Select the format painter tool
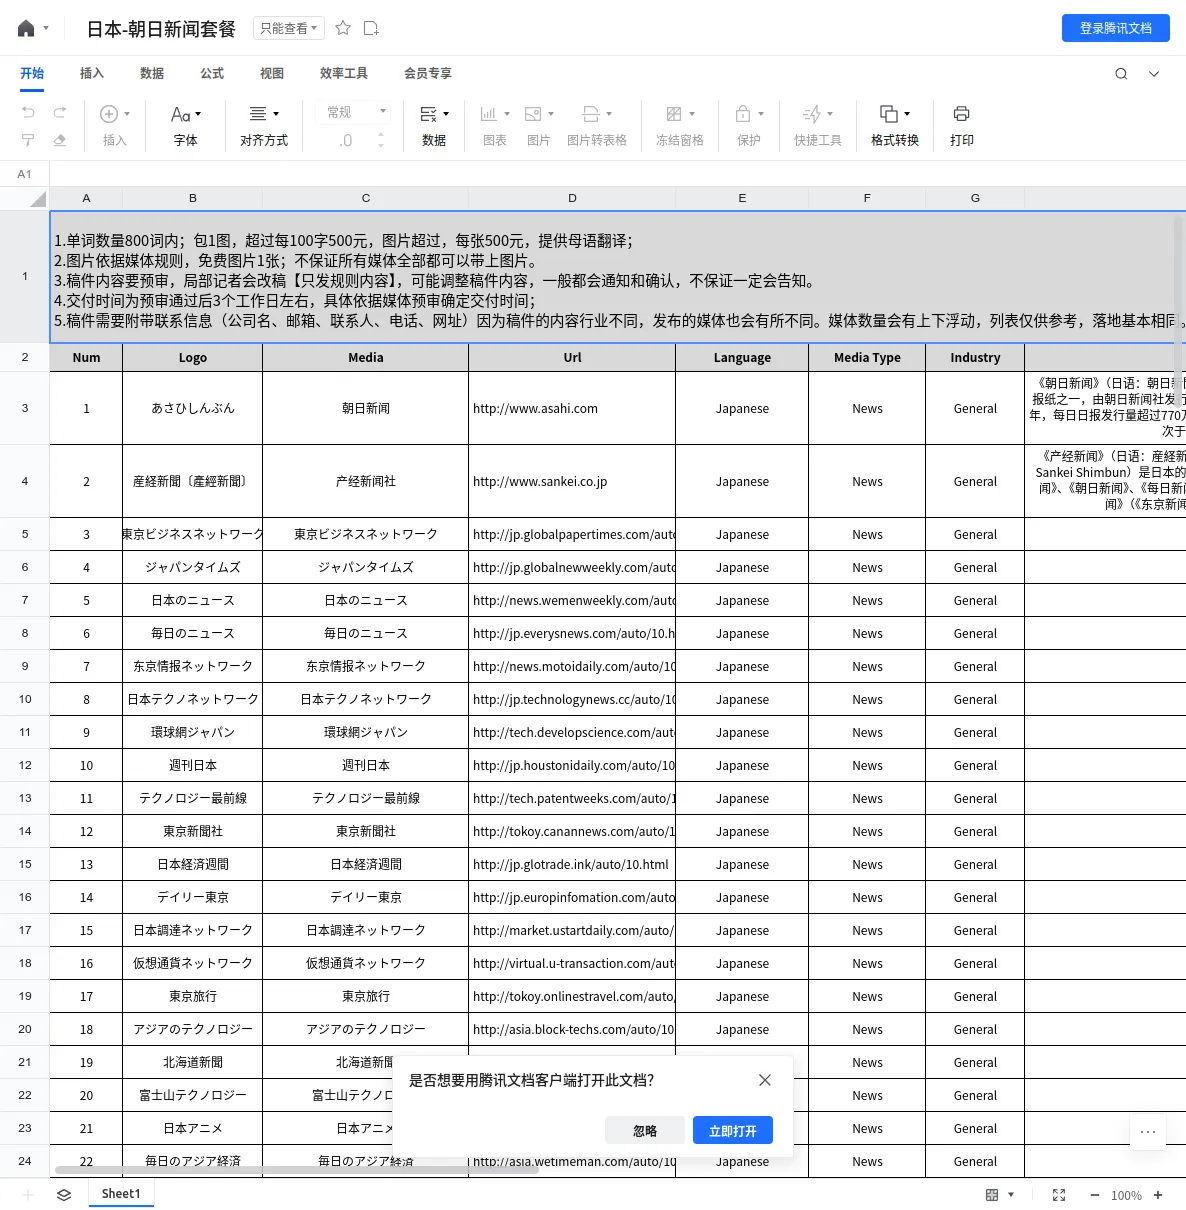Image resolution: width=1186 pixels, height=1210 pixels. point(28,140)
